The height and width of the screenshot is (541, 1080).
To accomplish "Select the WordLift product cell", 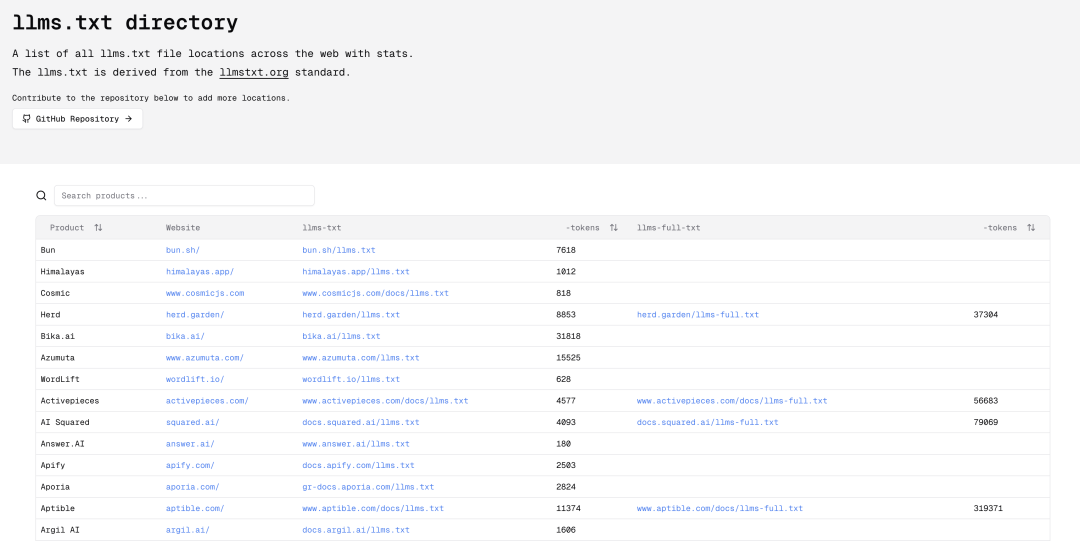I will [x=60, y=379].
